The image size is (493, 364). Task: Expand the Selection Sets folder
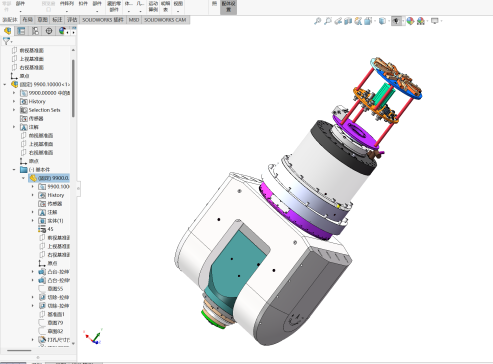pos(14,110)
